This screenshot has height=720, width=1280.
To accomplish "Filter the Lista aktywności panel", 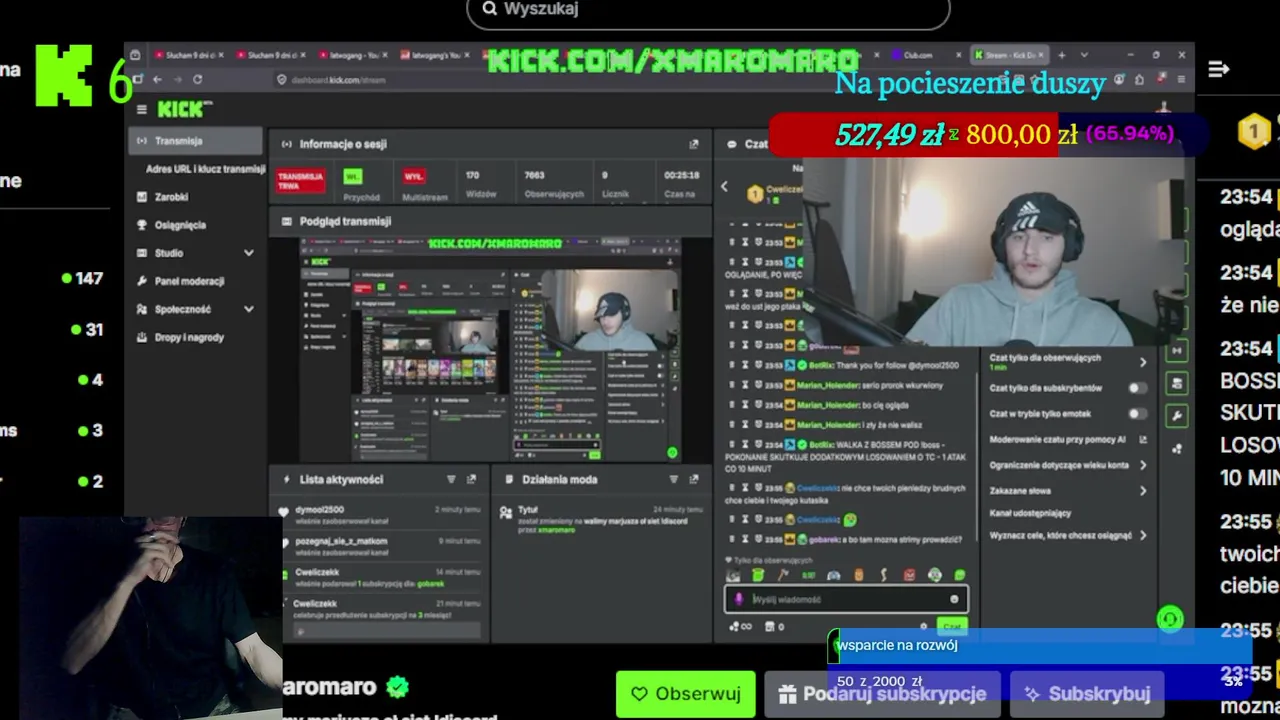I will tap(451, 479).
